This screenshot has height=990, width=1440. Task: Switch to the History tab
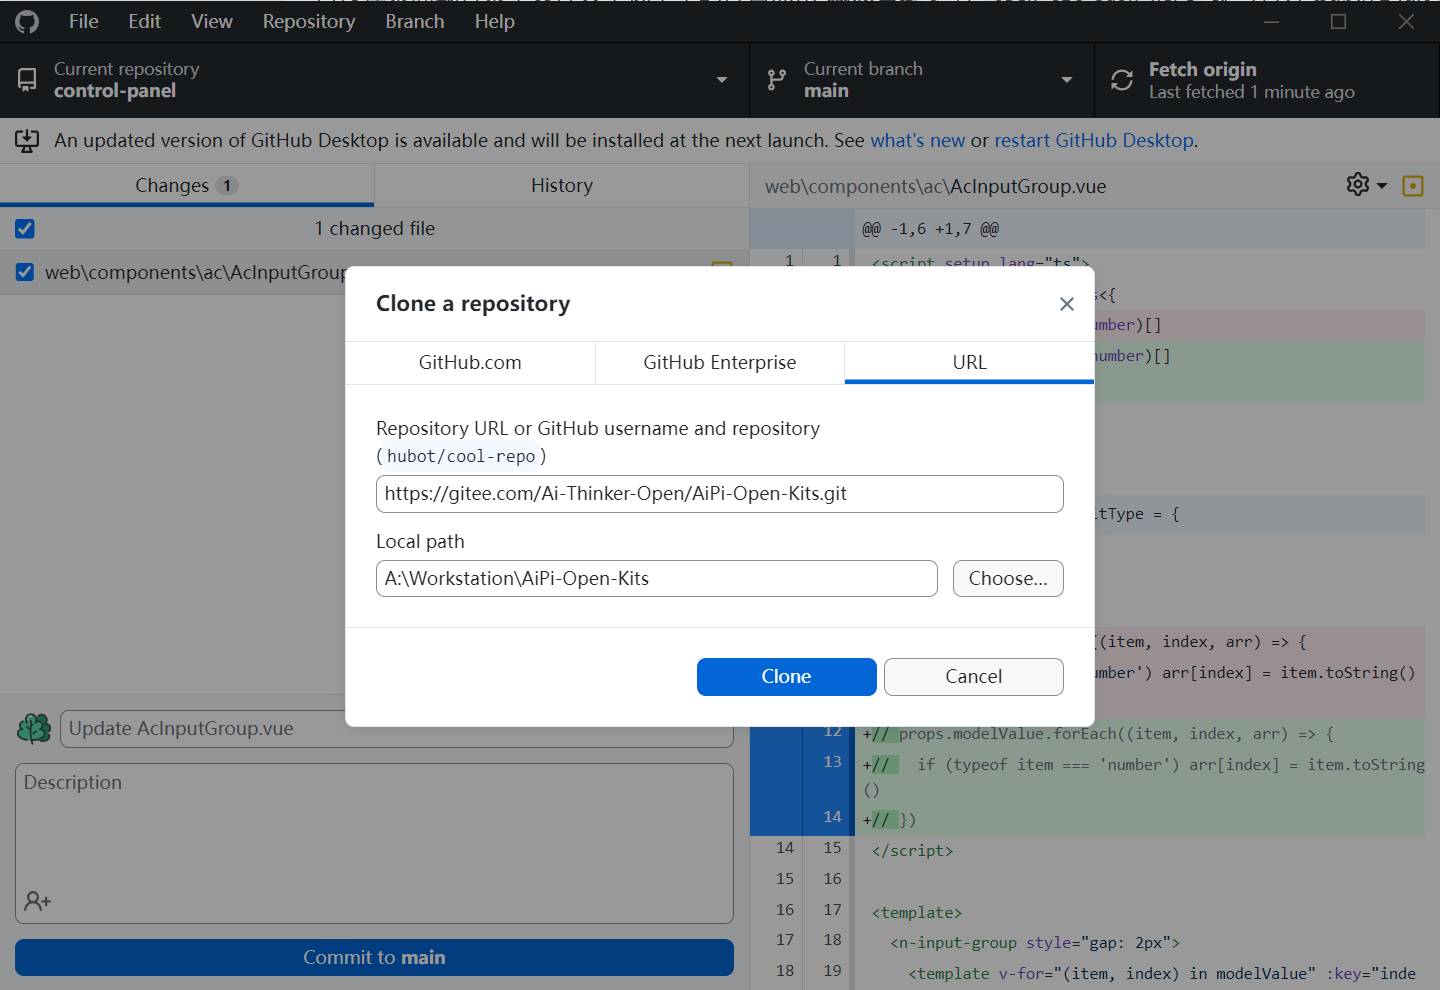click(x=562, y=186)
